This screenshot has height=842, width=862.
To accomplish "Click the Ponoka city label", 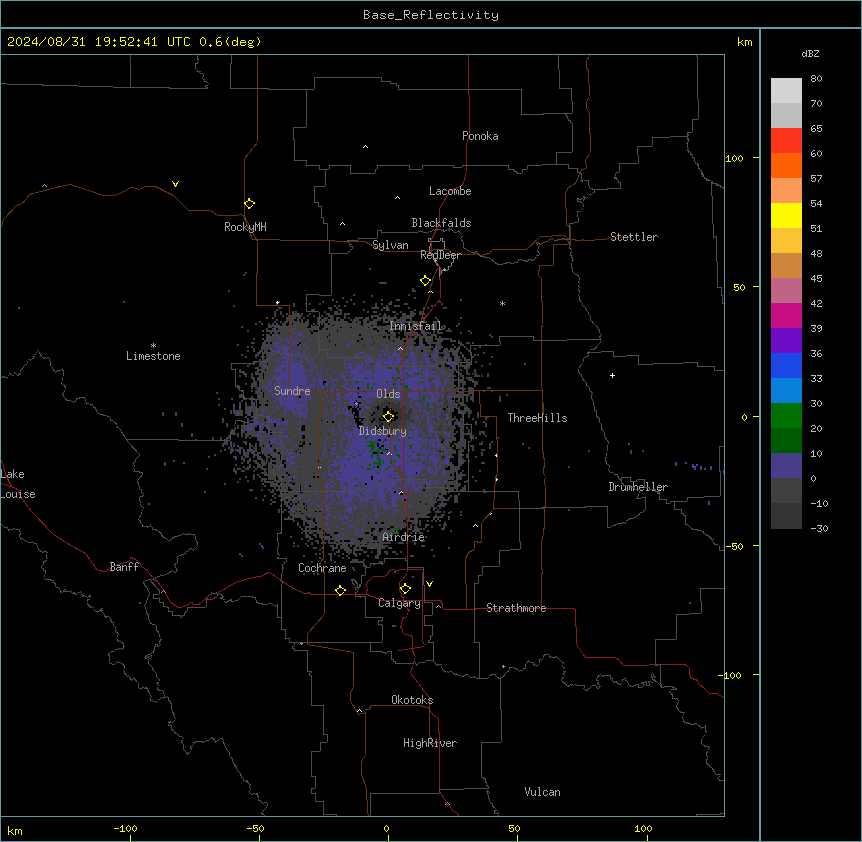I will click(480, 136).
